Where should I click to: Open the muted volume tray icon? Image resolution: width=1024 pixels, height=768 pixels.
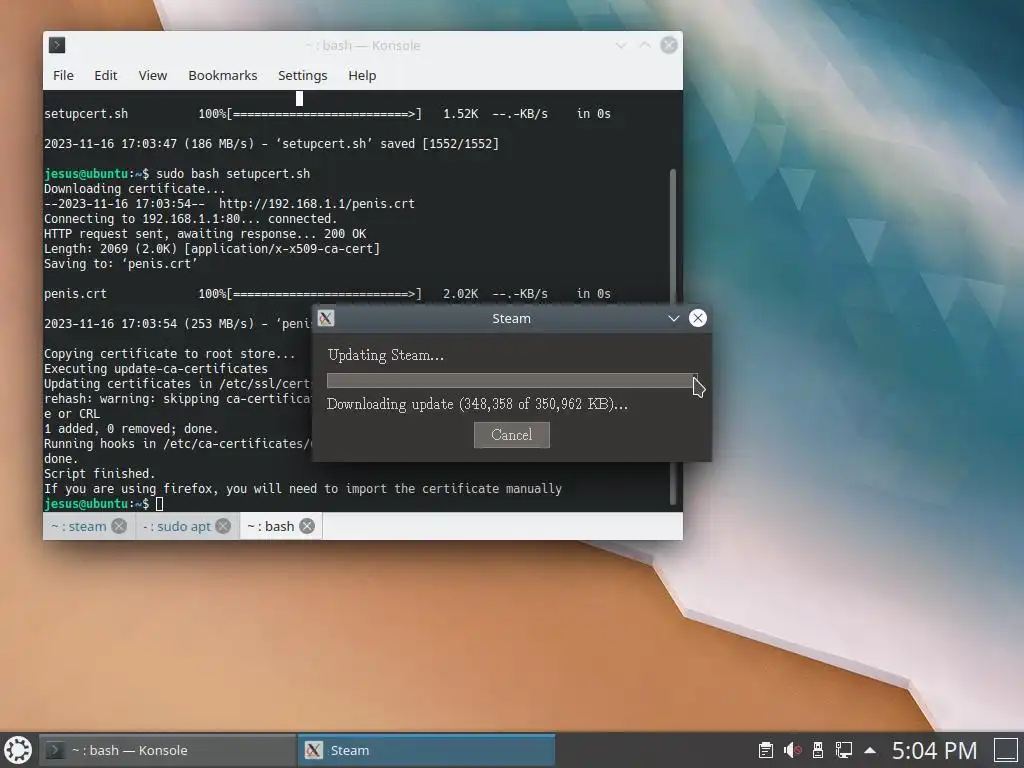coord(792,750)
